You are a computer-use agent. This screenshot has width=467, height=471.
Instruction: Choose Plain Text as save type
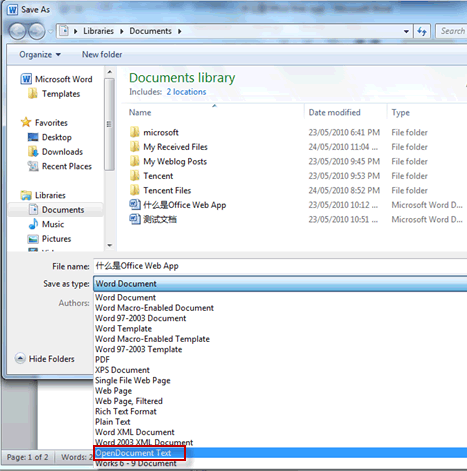point(112,422)
